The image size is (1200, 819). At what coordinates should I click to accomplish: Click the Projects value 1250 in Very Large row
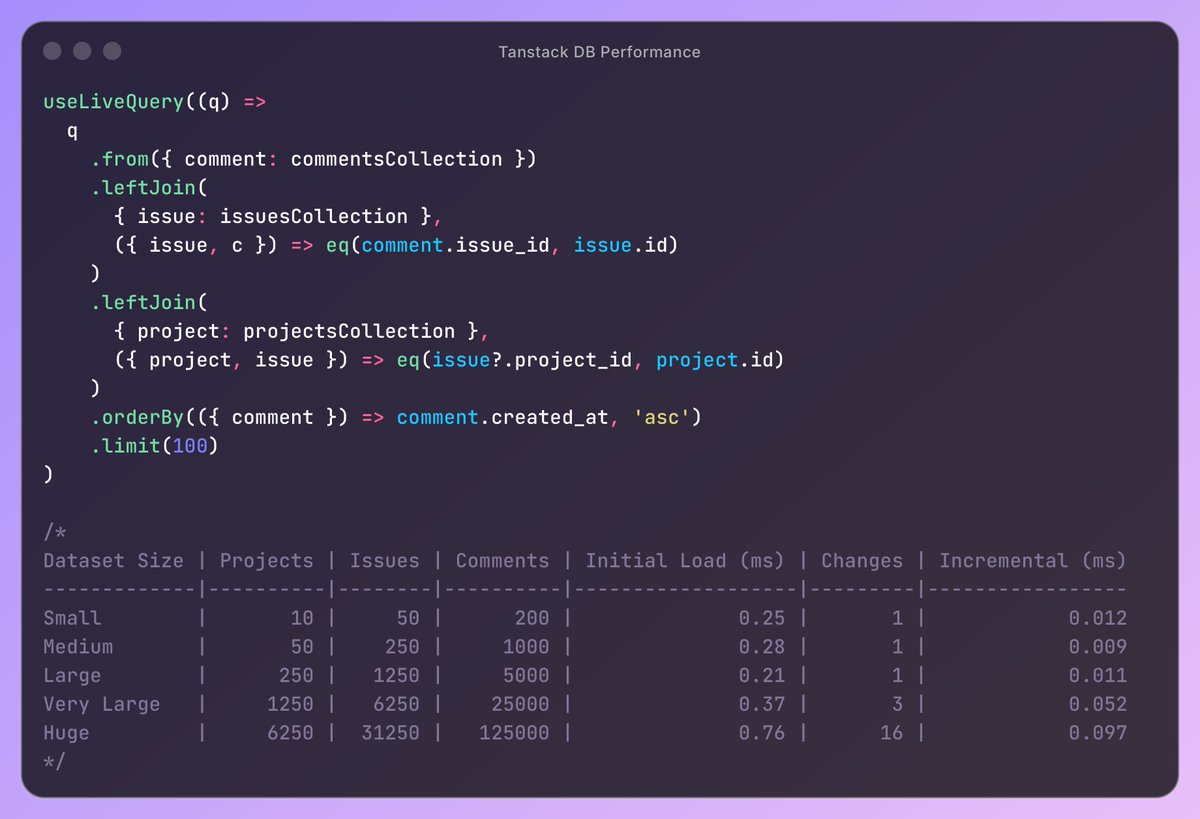(290, 704)
